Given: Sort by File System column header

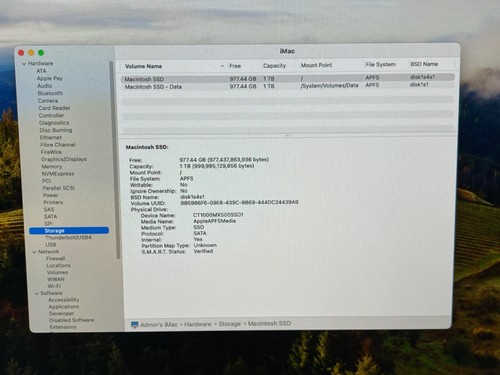Looking at the screenshot, I should pos(380,64).
